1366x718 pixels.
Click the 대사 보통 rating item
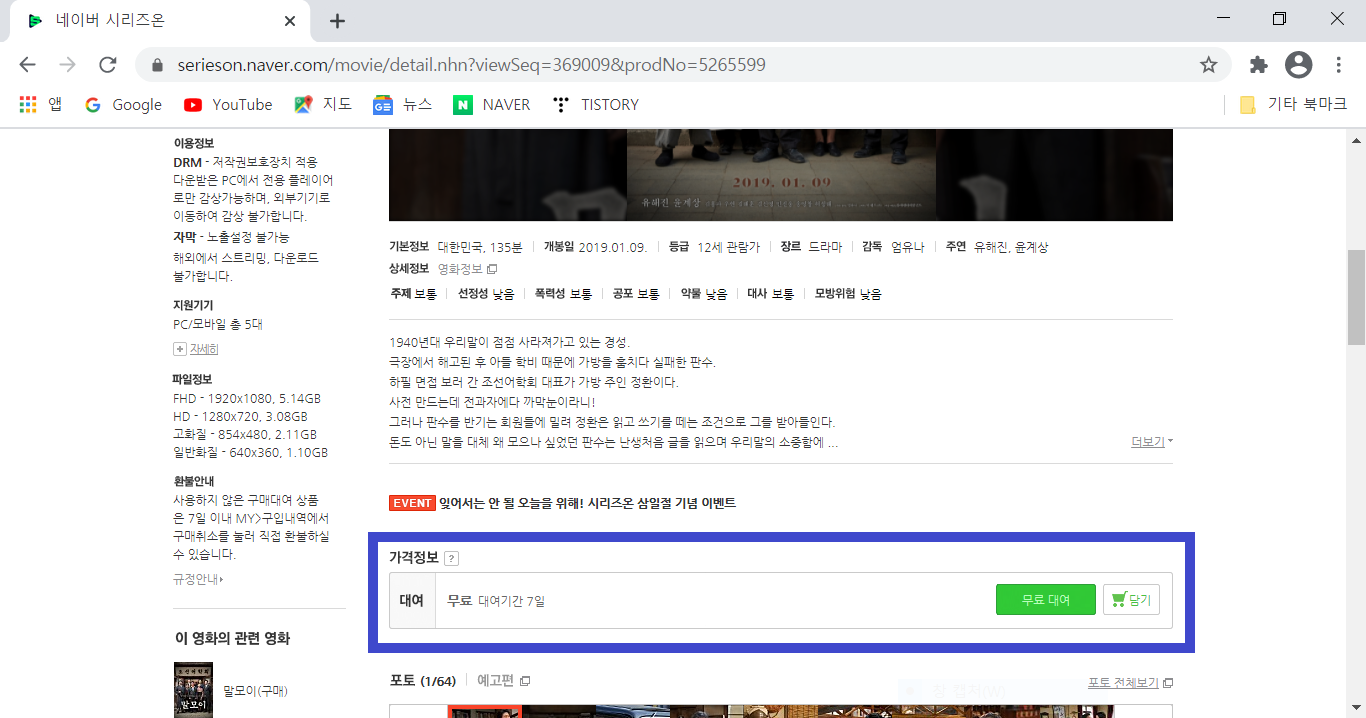771,294
